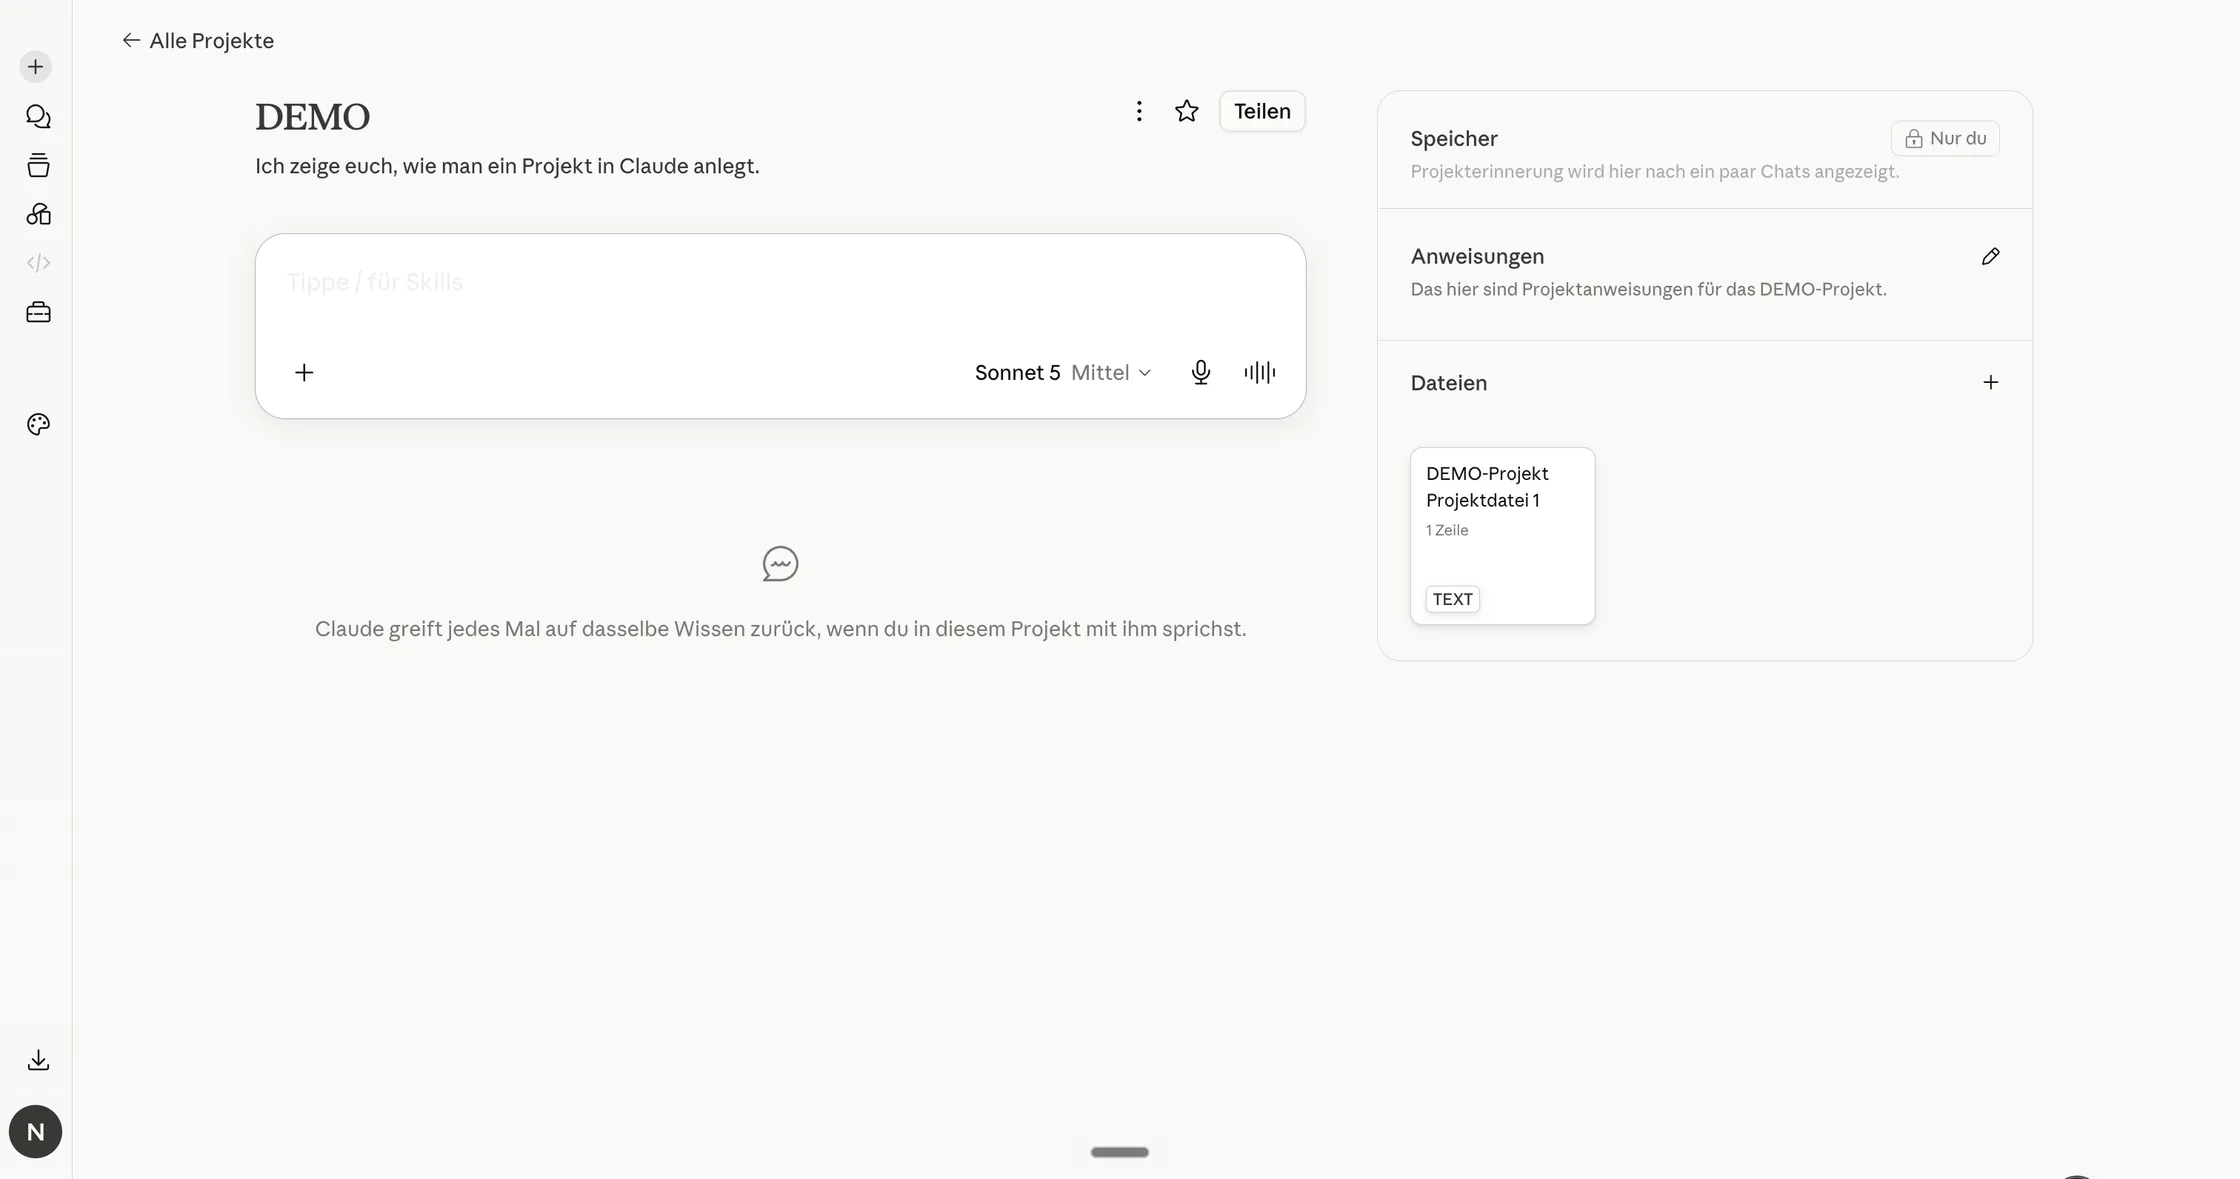The height and width of the screenshot is (1179, 2240).
Task: Click the microphone dictation icon
Action: point(1201,373)
